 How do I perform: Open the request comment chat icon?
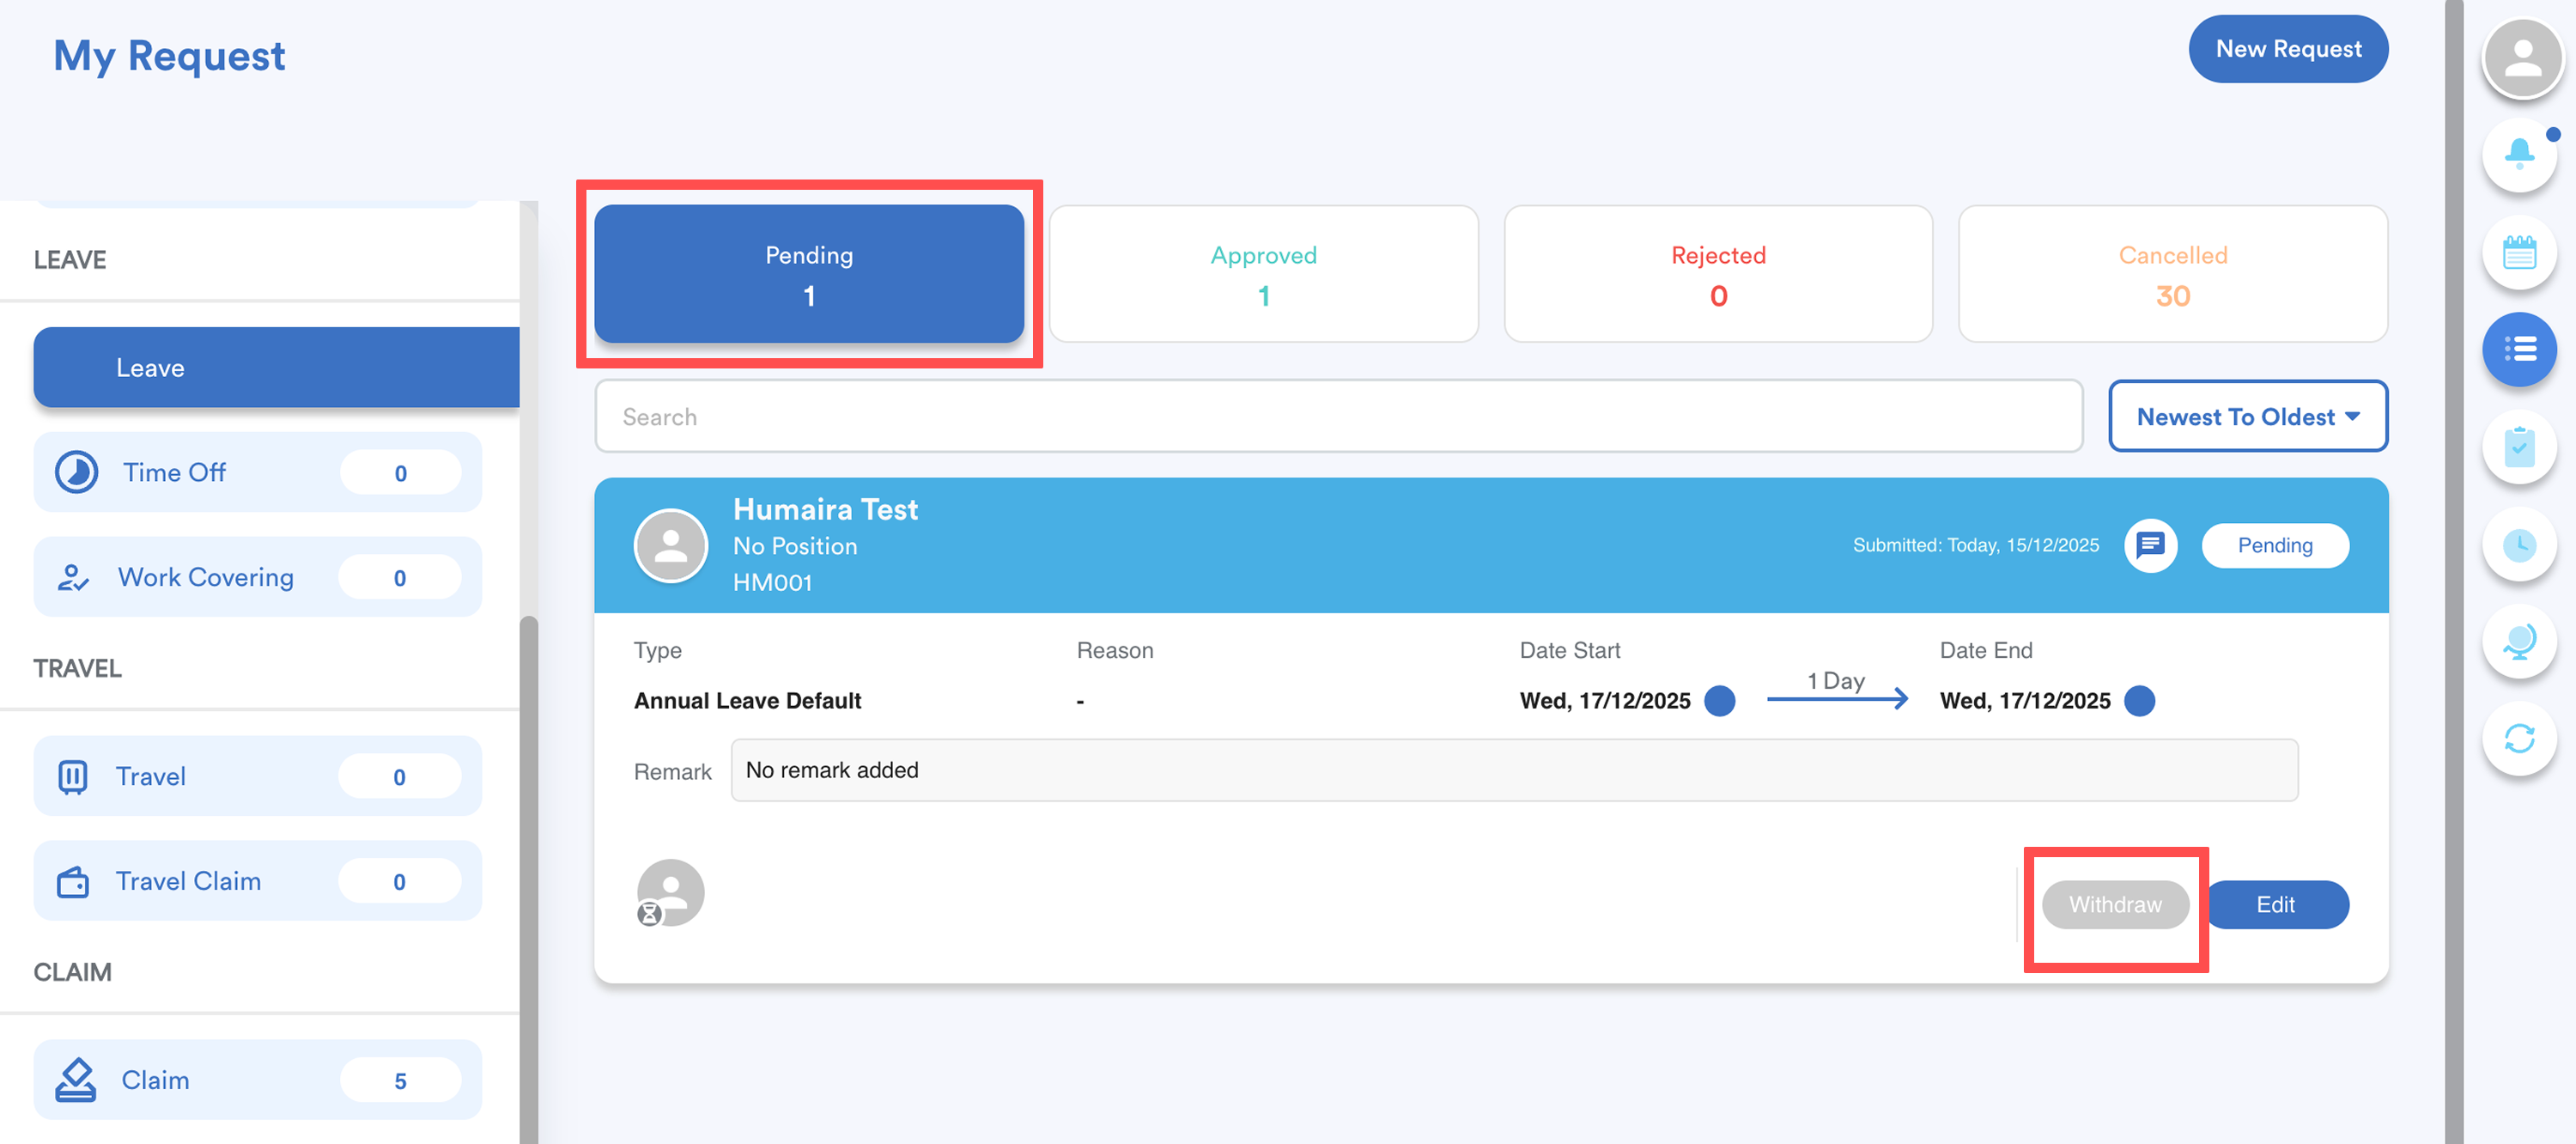point(2150,545)
